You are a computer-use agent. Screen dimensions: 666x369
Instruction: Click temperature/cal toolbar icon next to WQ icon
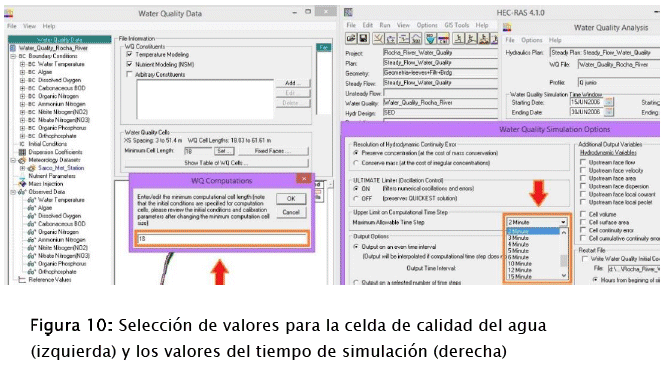coord(443,39)
